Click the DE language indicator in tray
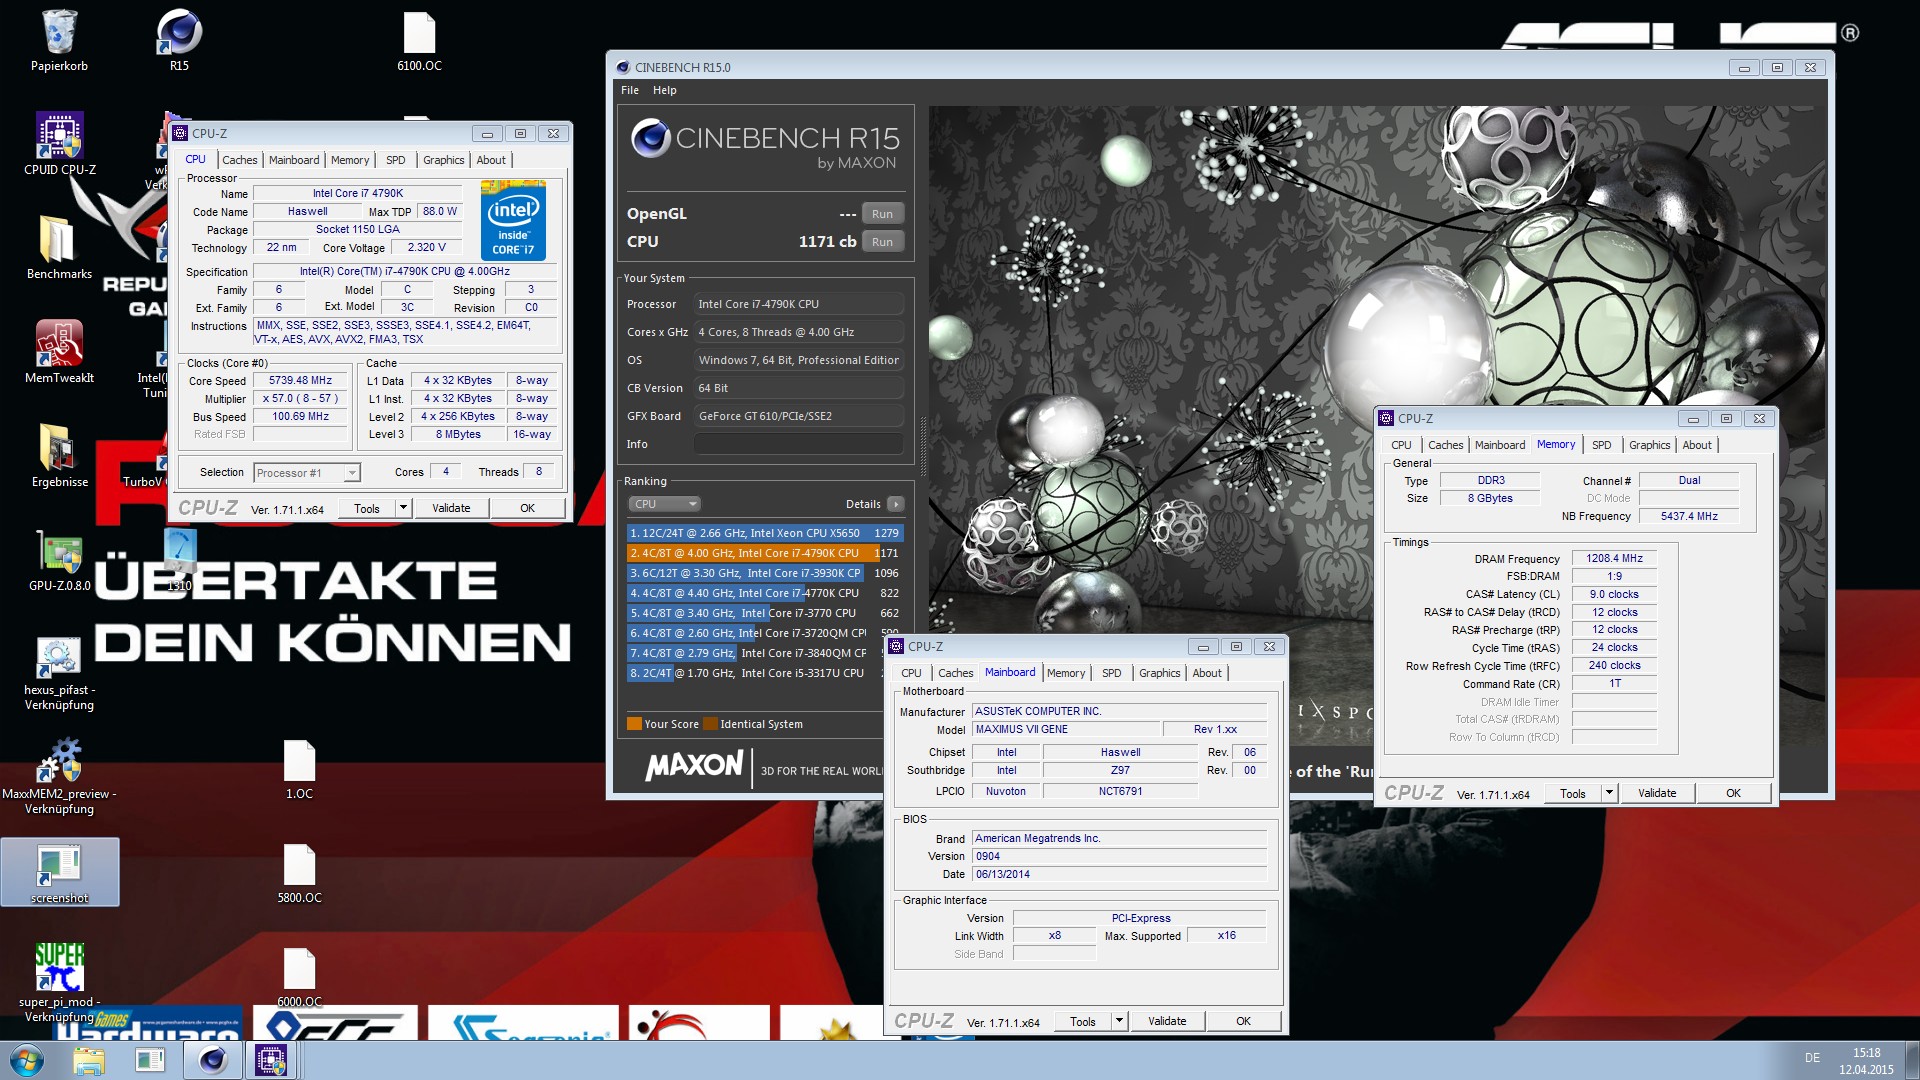1920x1080 pixels. [x=1812, y=1058]
